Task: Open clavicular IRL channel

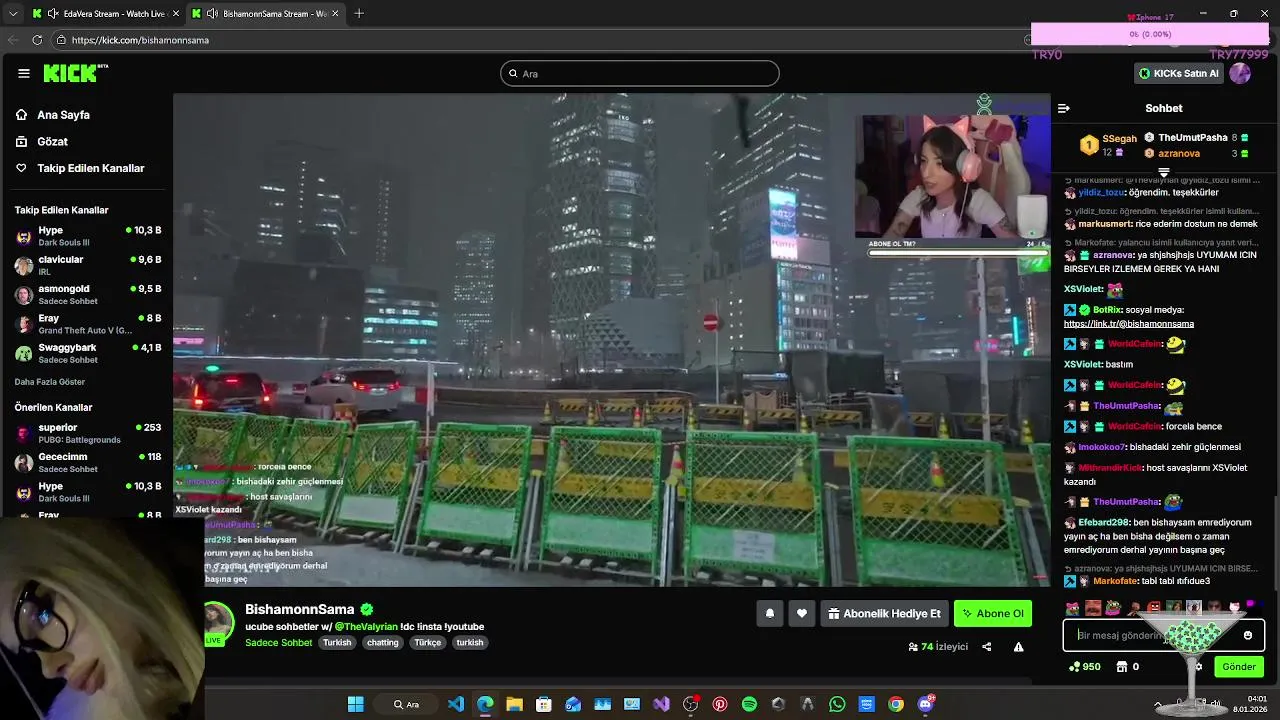Action: coord(87,265)
